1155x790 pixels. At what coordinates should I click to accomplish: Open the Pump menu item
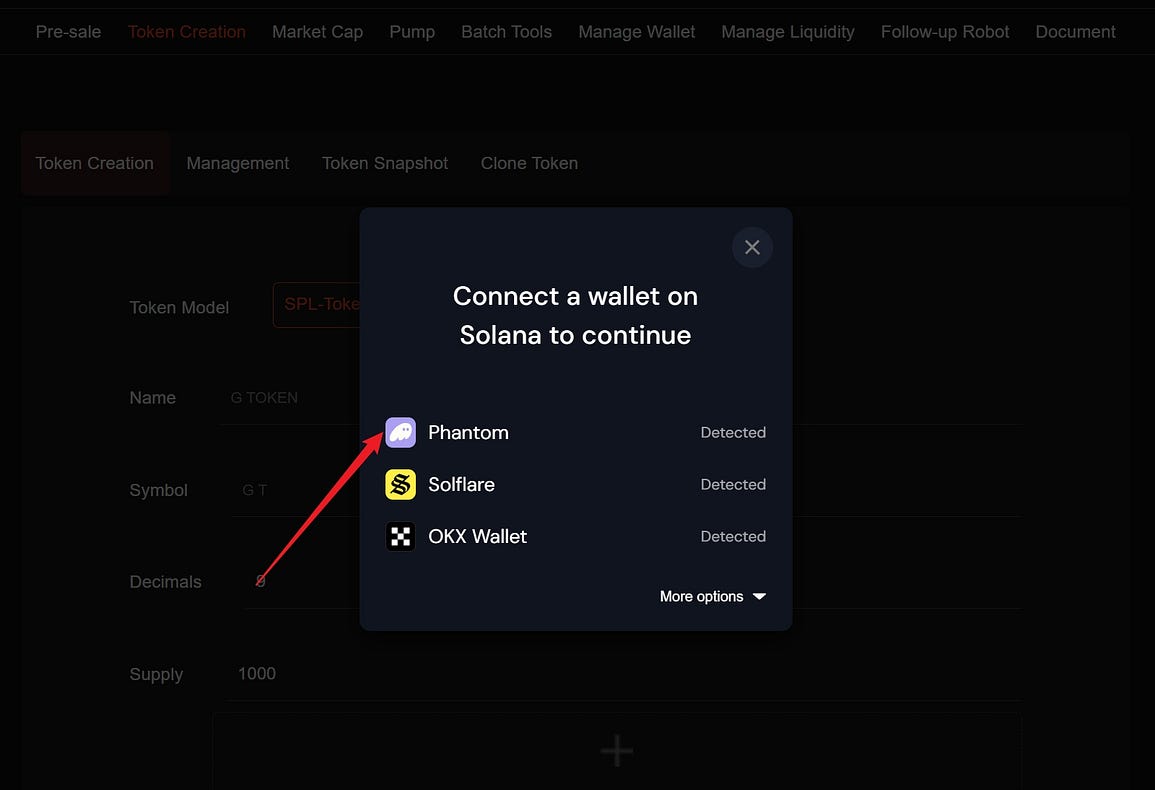coord(412,32)
